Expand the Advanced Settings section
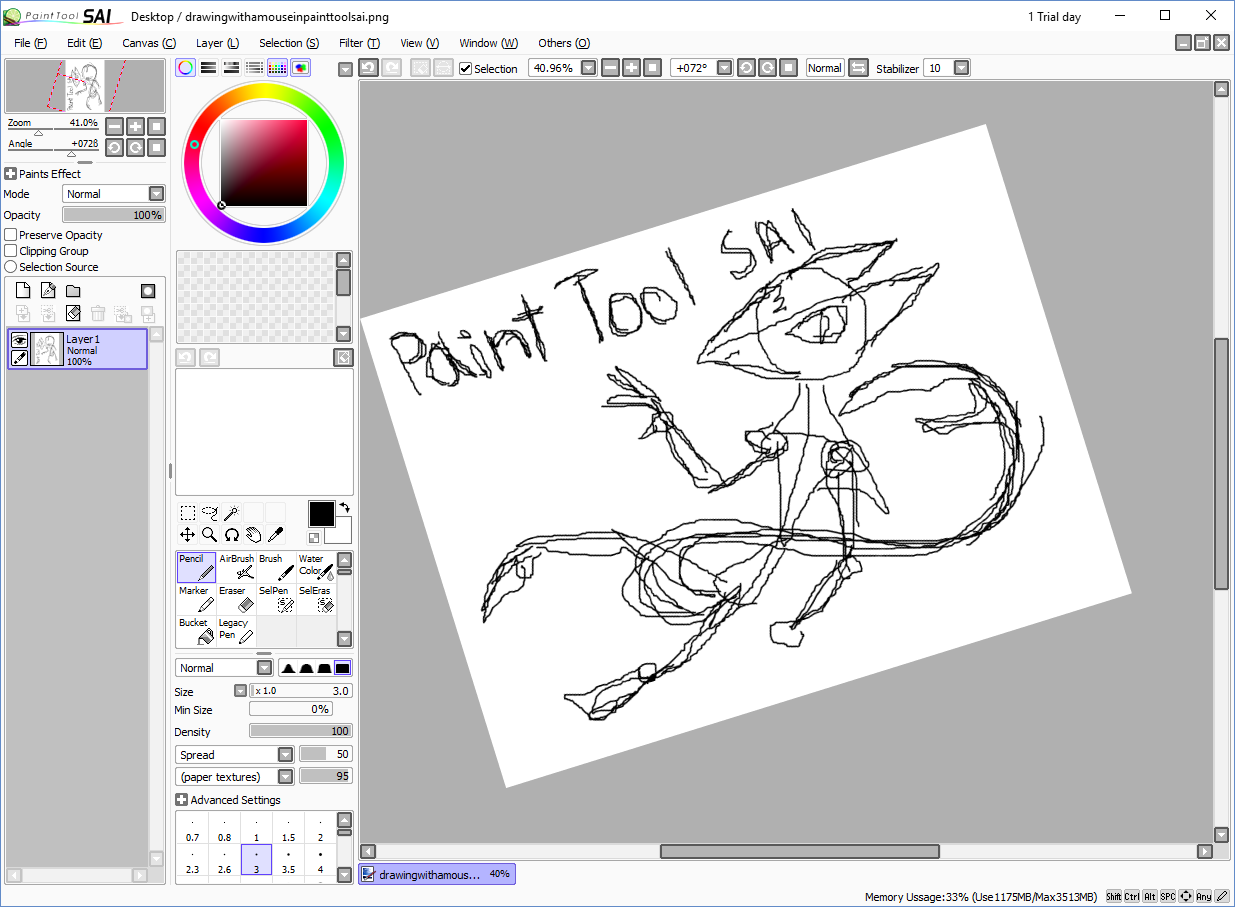The image size is (1235, 907). [181, 800]
